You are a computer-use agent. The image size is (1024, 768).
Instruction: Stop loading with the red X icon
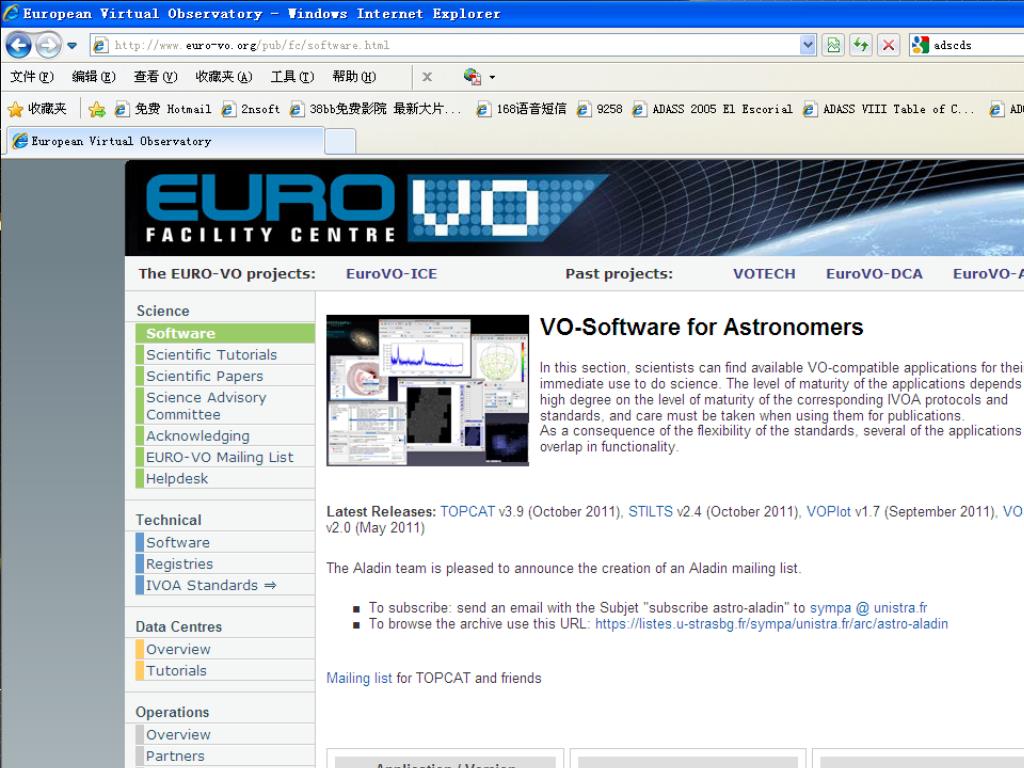pyautogui.click(x=888, y=45)
